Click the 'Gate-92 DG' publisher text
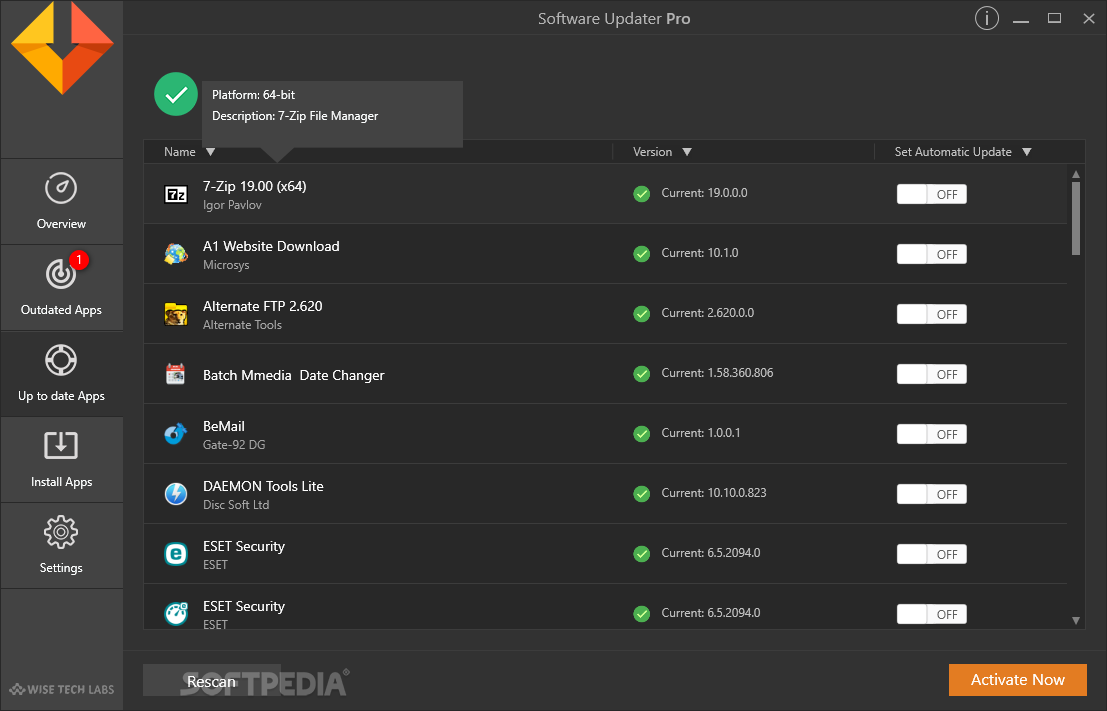 (234, 445)
